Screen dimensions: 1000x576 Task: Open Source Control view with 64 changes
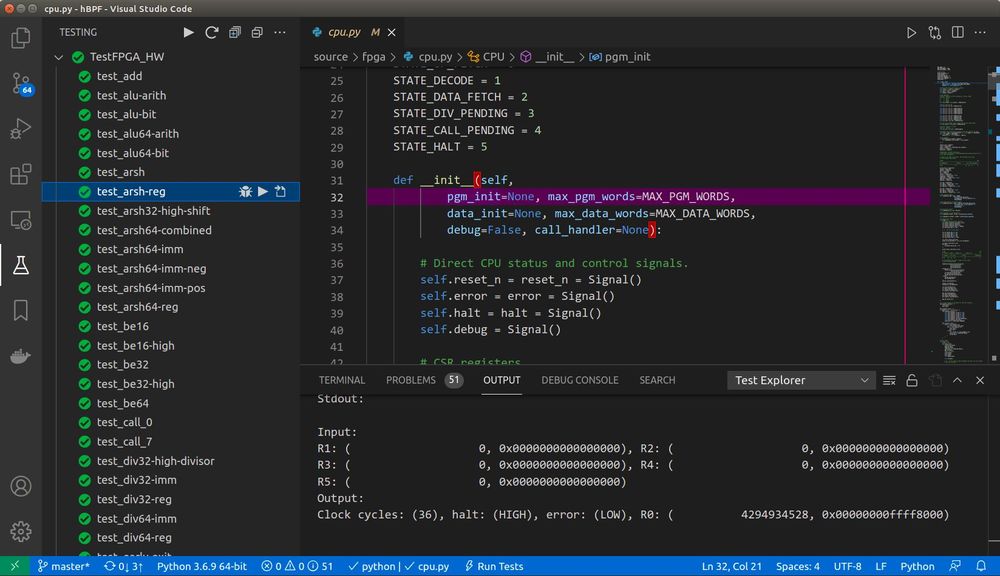tap(22, 84)
